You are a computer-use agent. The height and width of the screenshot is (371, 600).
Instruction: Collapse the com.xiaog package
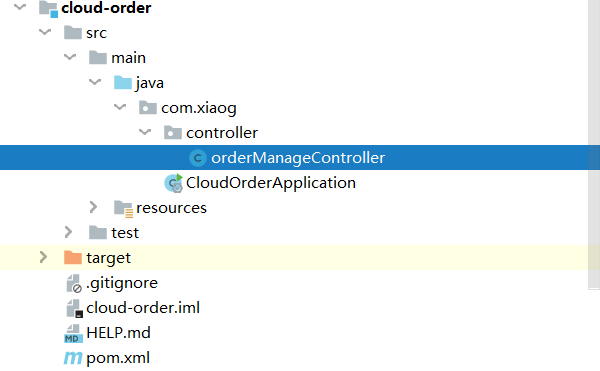pos(120,107)
